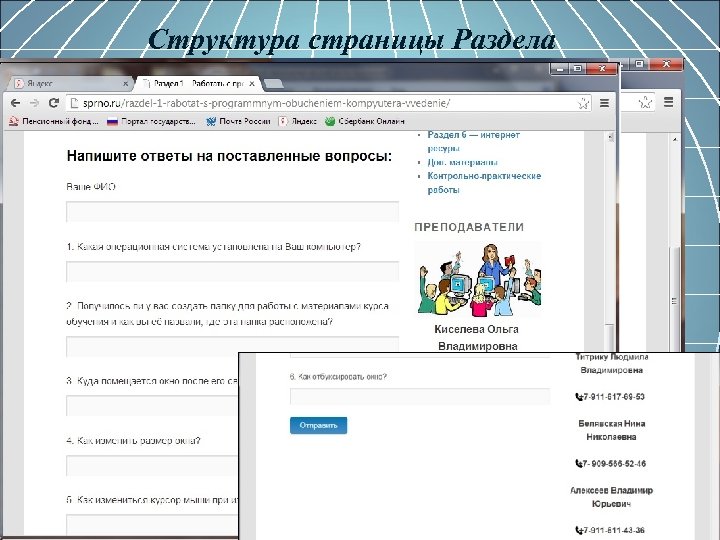Image resolution: width=720 pixels, height=540 pixels.
Task: Click the teachers classroom illustration
Action: tap(478, 280)
